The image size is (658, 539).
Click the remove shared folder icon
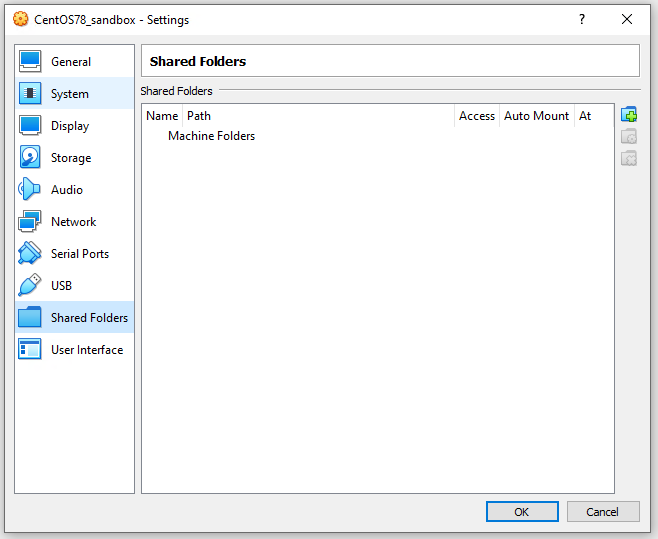pyautogui.click(x=629, y=159)
